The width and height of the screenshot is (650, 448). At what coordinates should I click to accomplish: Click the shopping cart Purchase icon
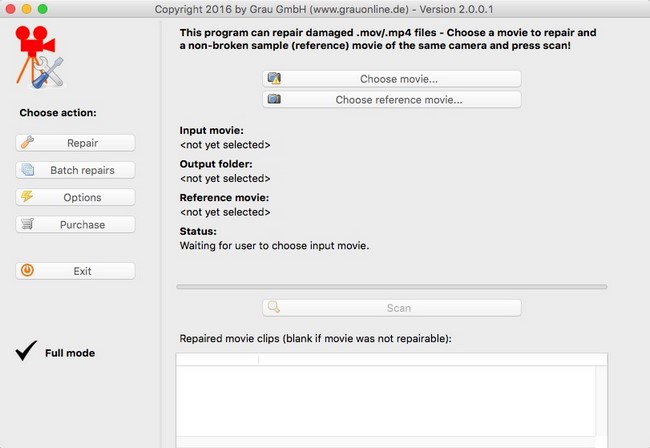pos(27,225)
